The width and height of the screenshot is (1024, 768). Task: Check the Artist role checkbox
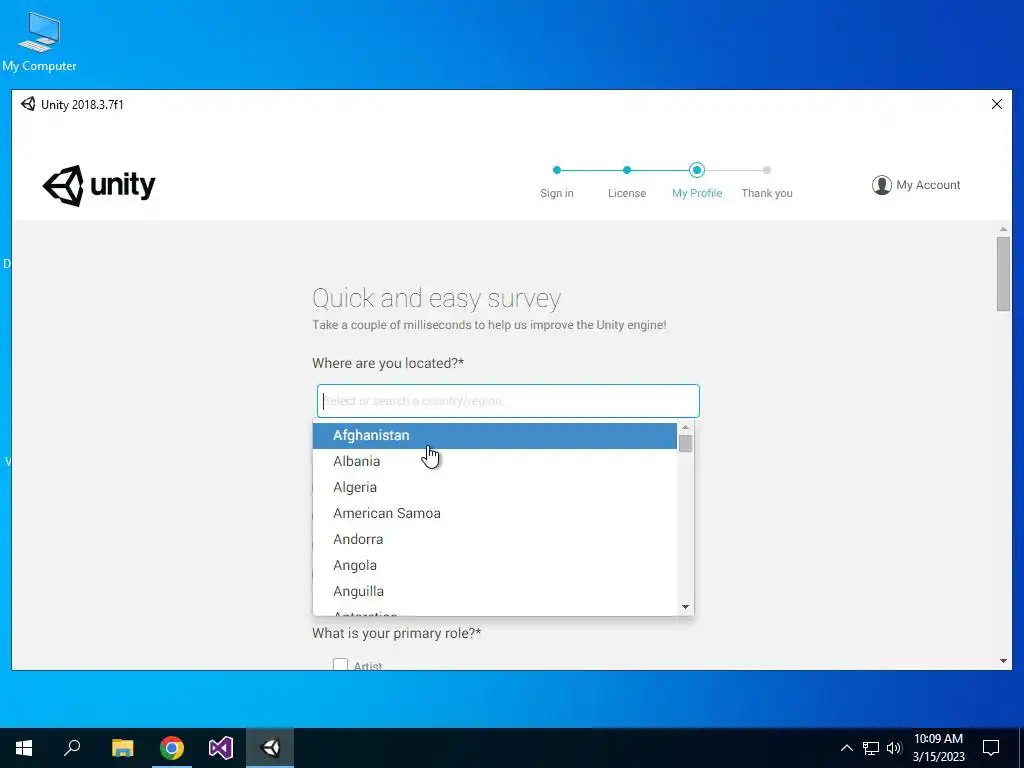(340, 664)
